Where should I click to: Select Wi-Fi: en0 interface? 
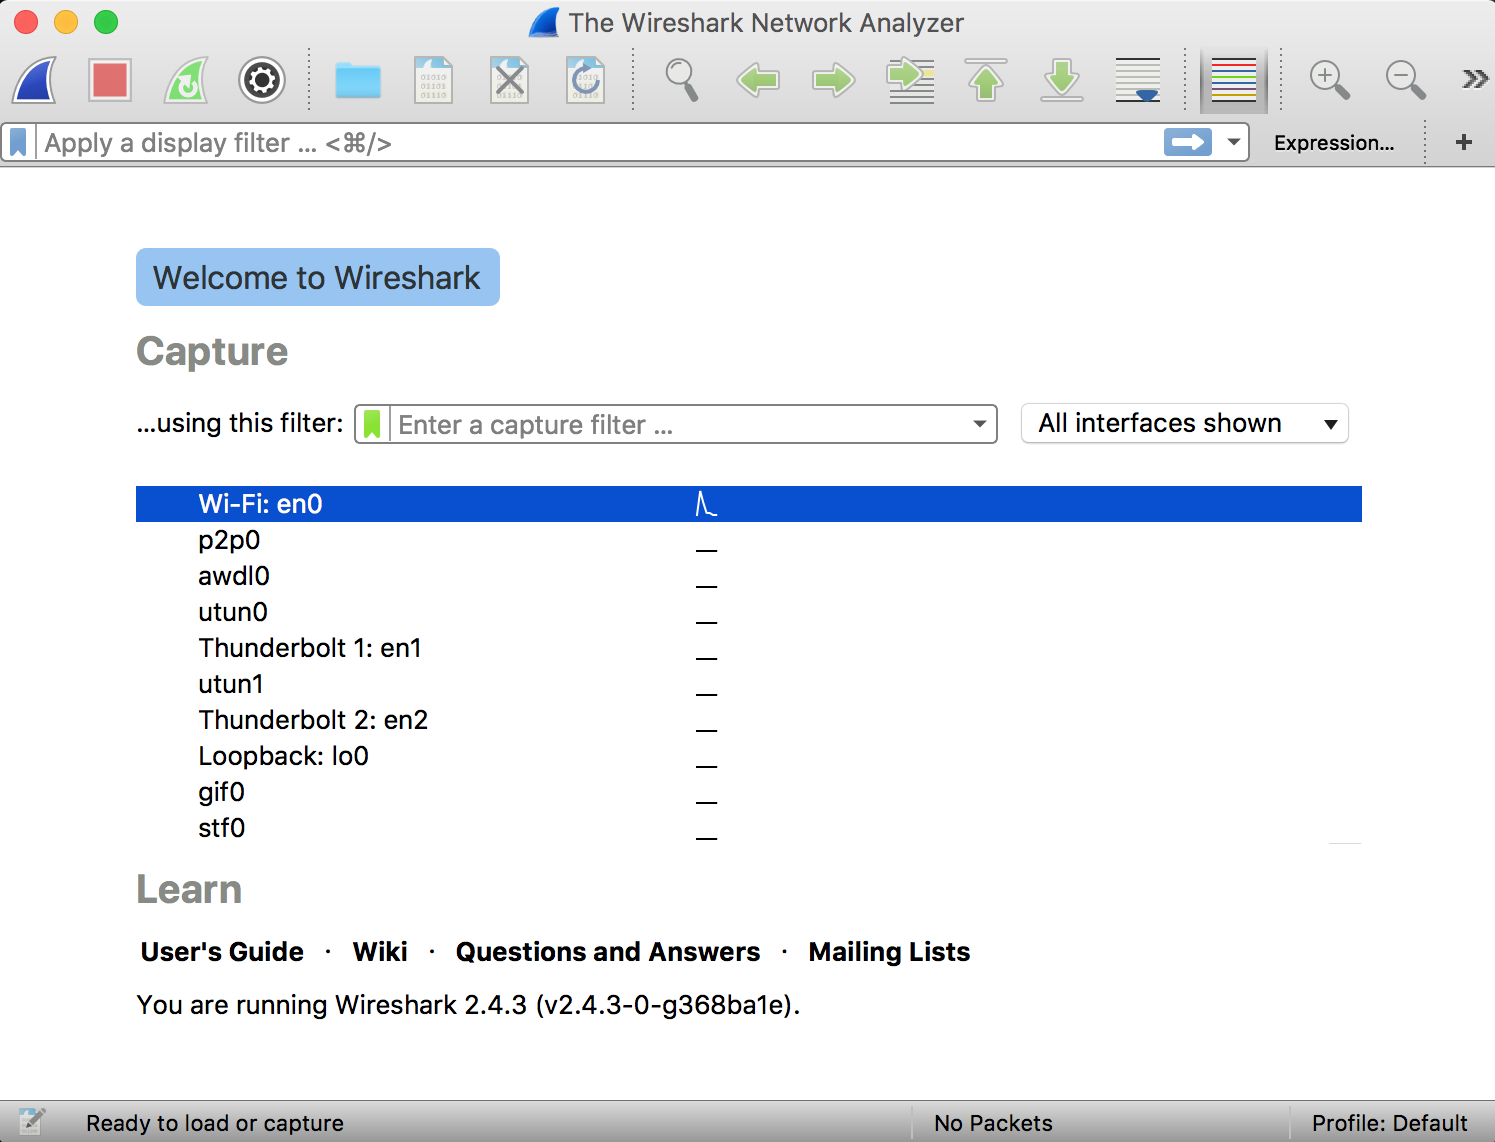pos(749,504)
